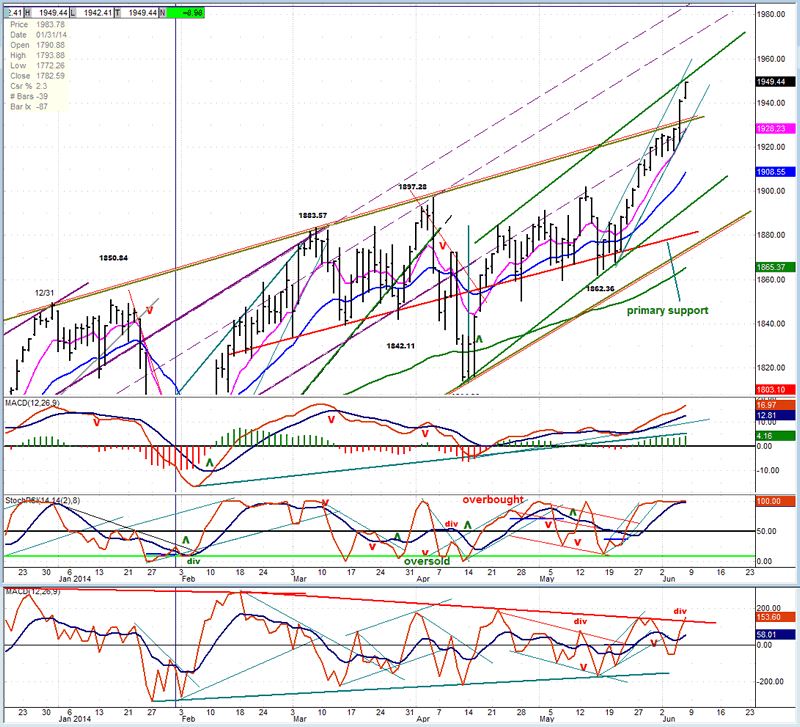Click the green -8.98 net change box
This screenshot has height=727, width=800.
tap(186, 13)
